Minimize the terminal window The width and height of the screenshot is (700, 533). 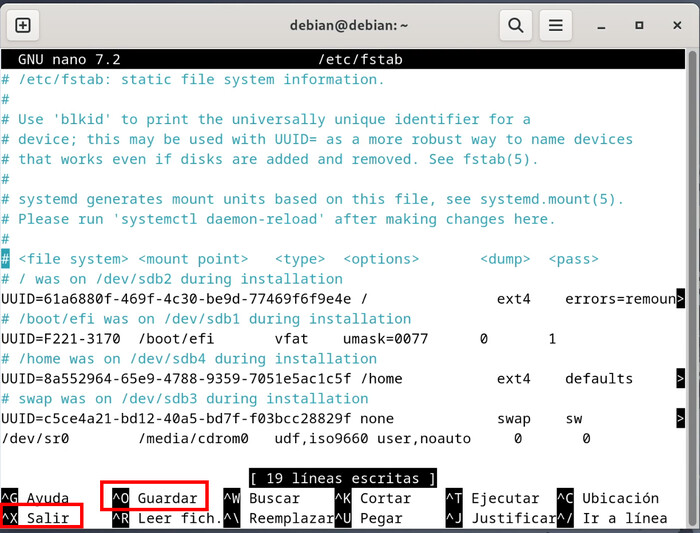(x=601, y=26)
